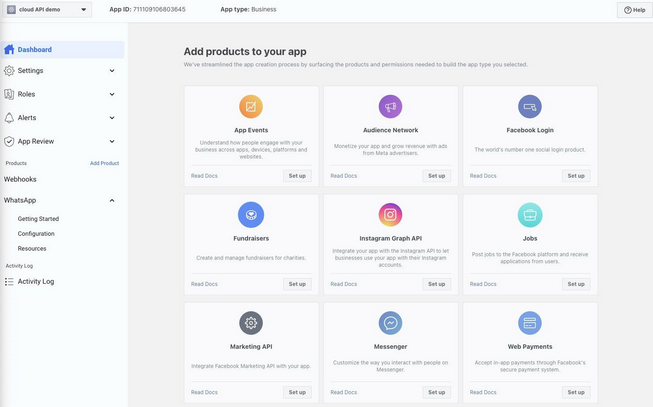Expand the Alerts menu chevron

112,118
